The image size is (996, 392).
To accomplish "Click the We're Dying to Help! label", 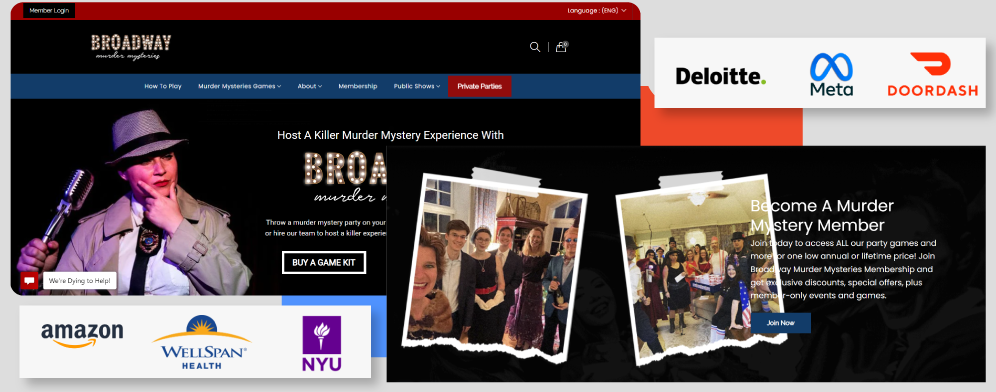I will pos(79,281).
